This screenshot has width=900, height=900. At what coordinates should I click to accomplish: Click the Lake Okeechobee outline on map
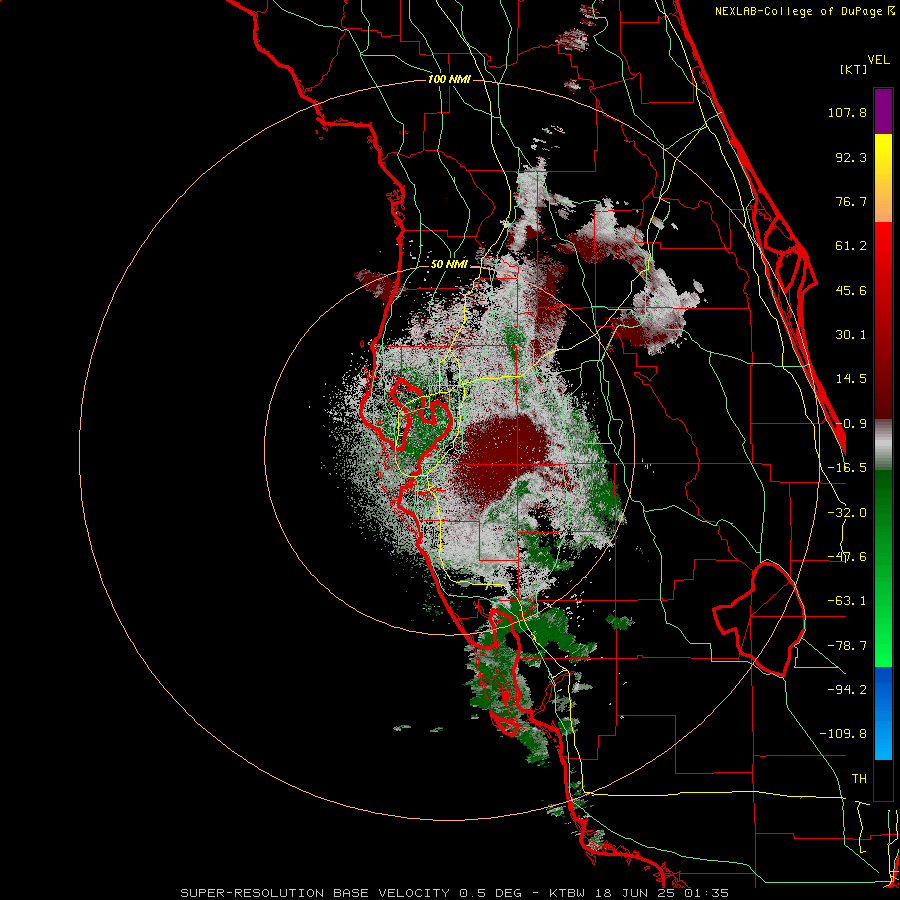(x=759, y=619)
